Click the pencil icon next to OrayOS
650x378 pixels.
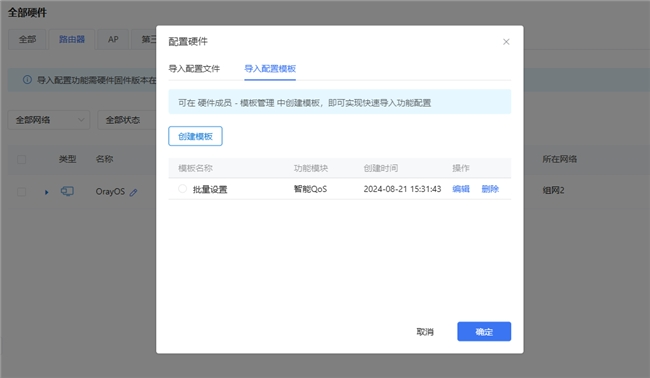(x=133, y=192)
